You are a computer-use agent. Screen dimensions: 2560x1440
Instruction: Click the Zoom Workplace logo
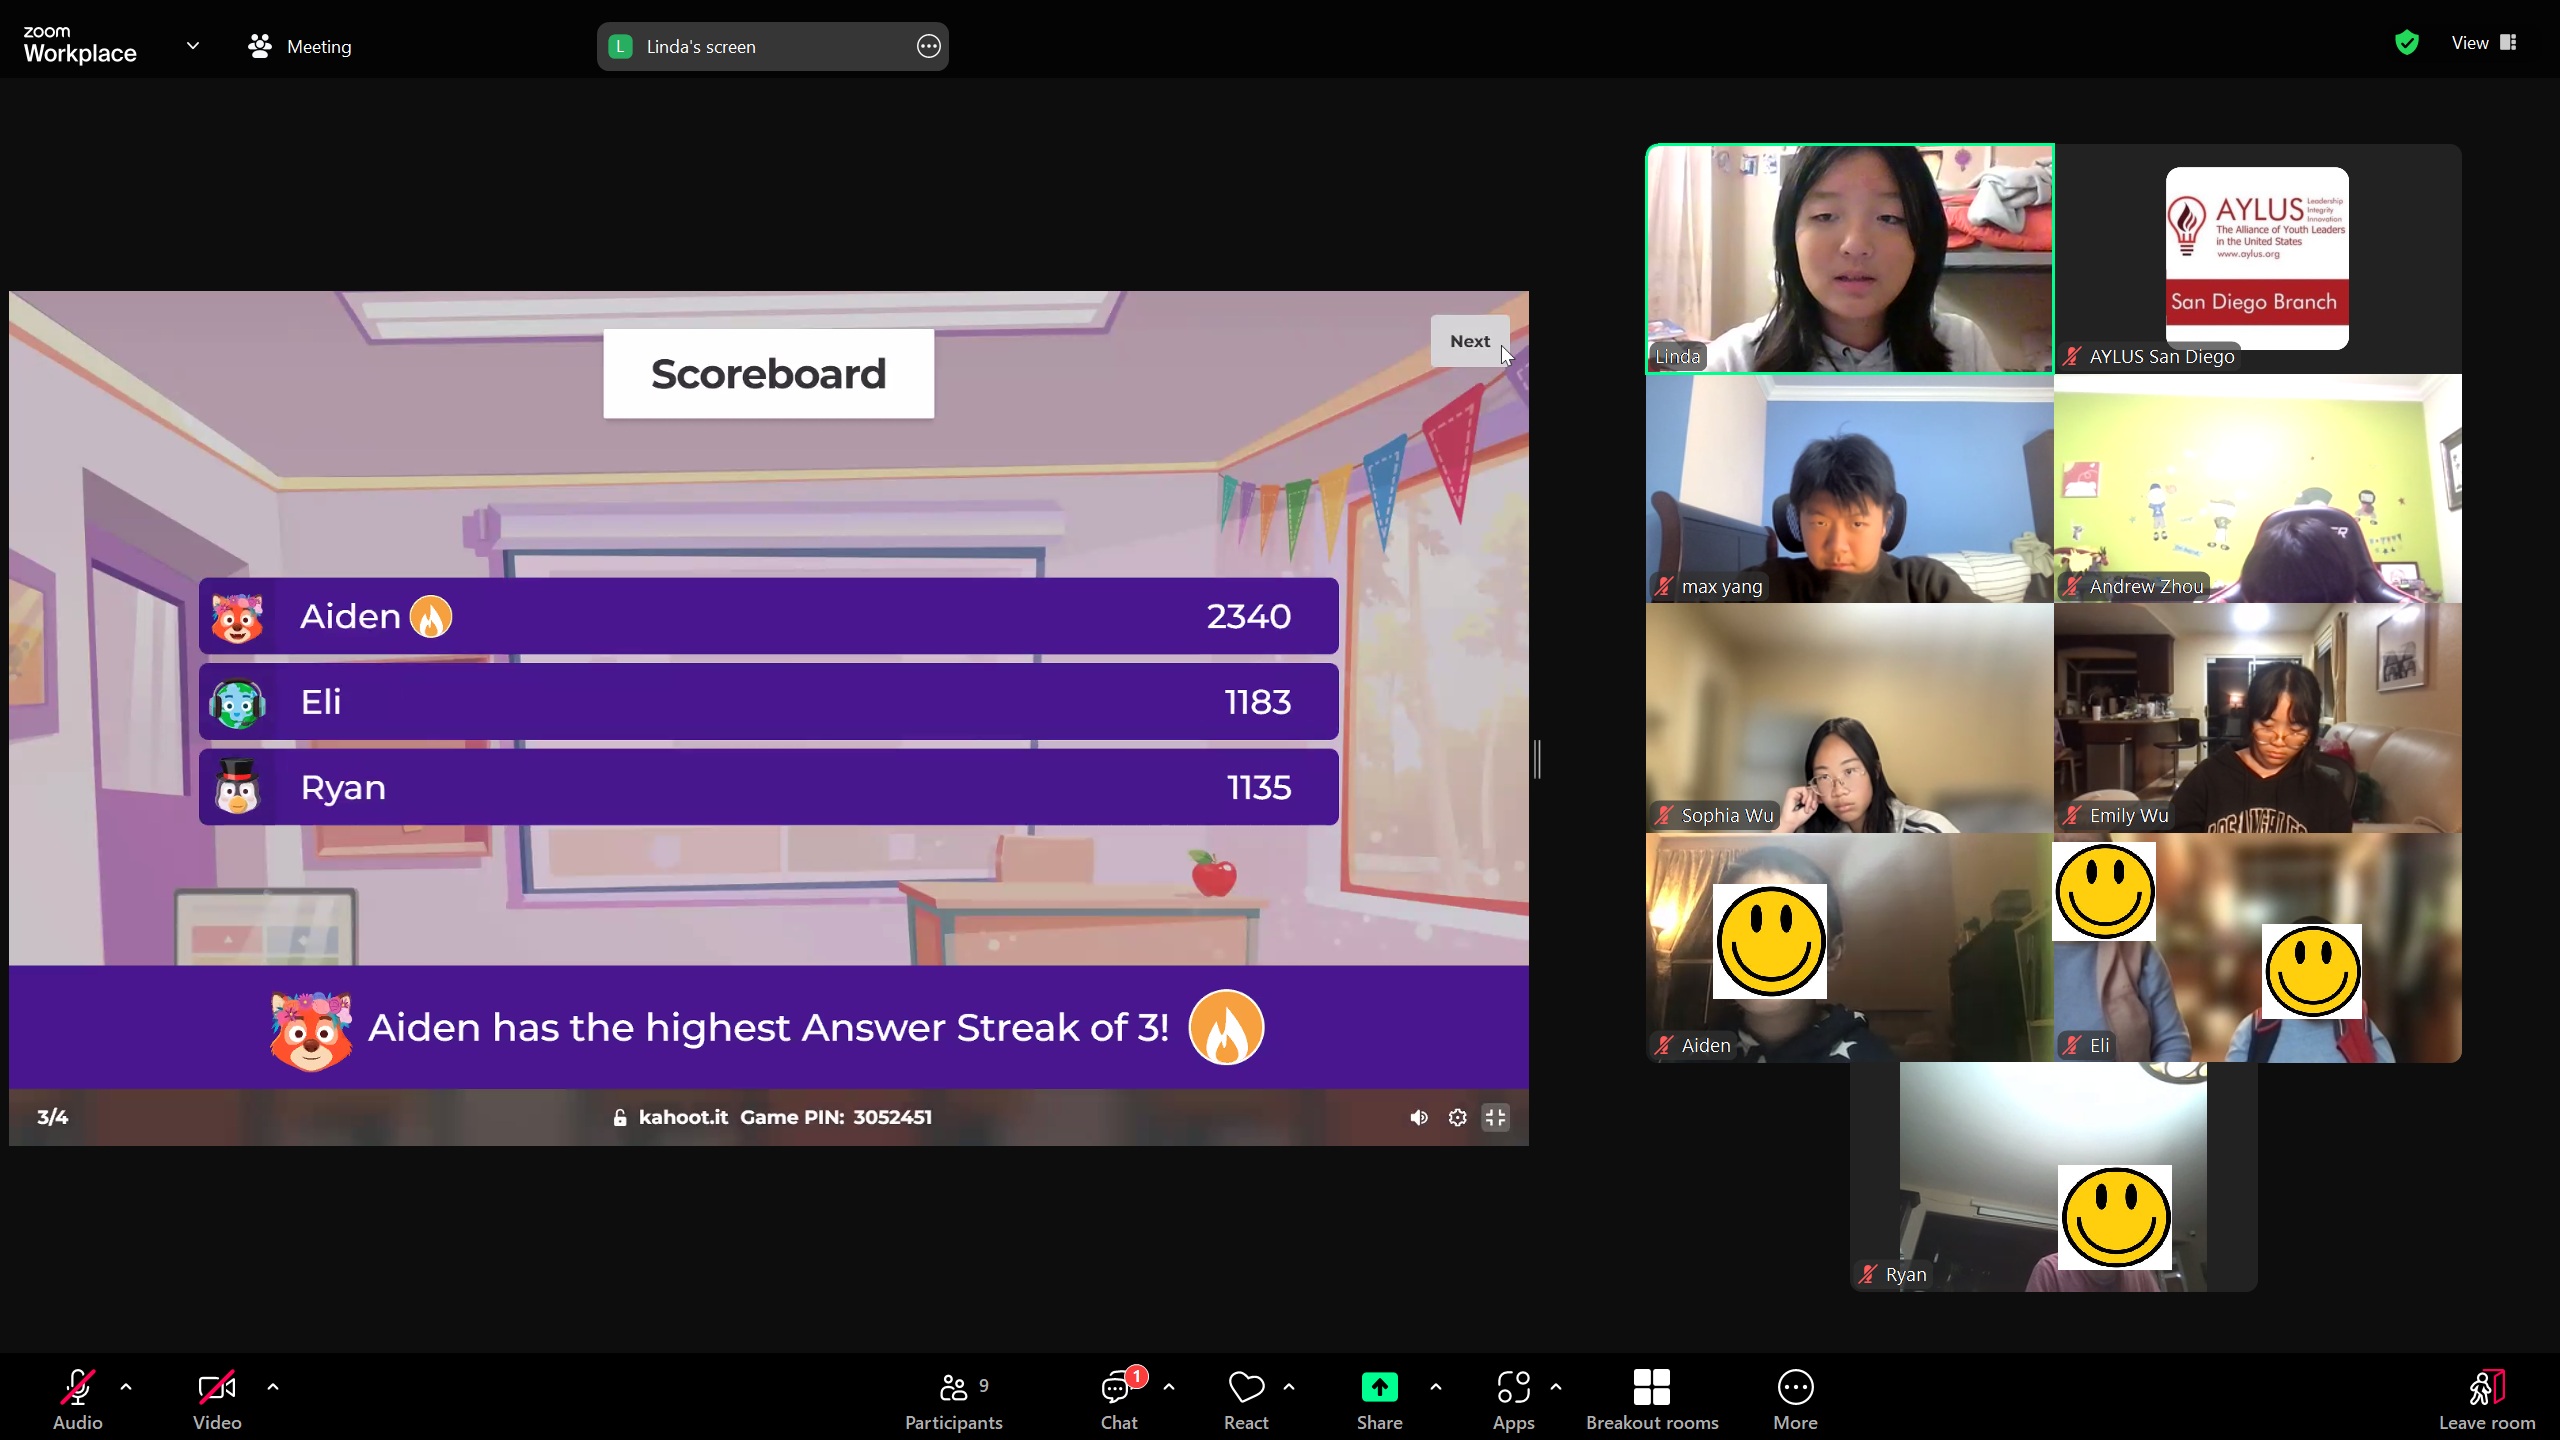coord(80,46)
